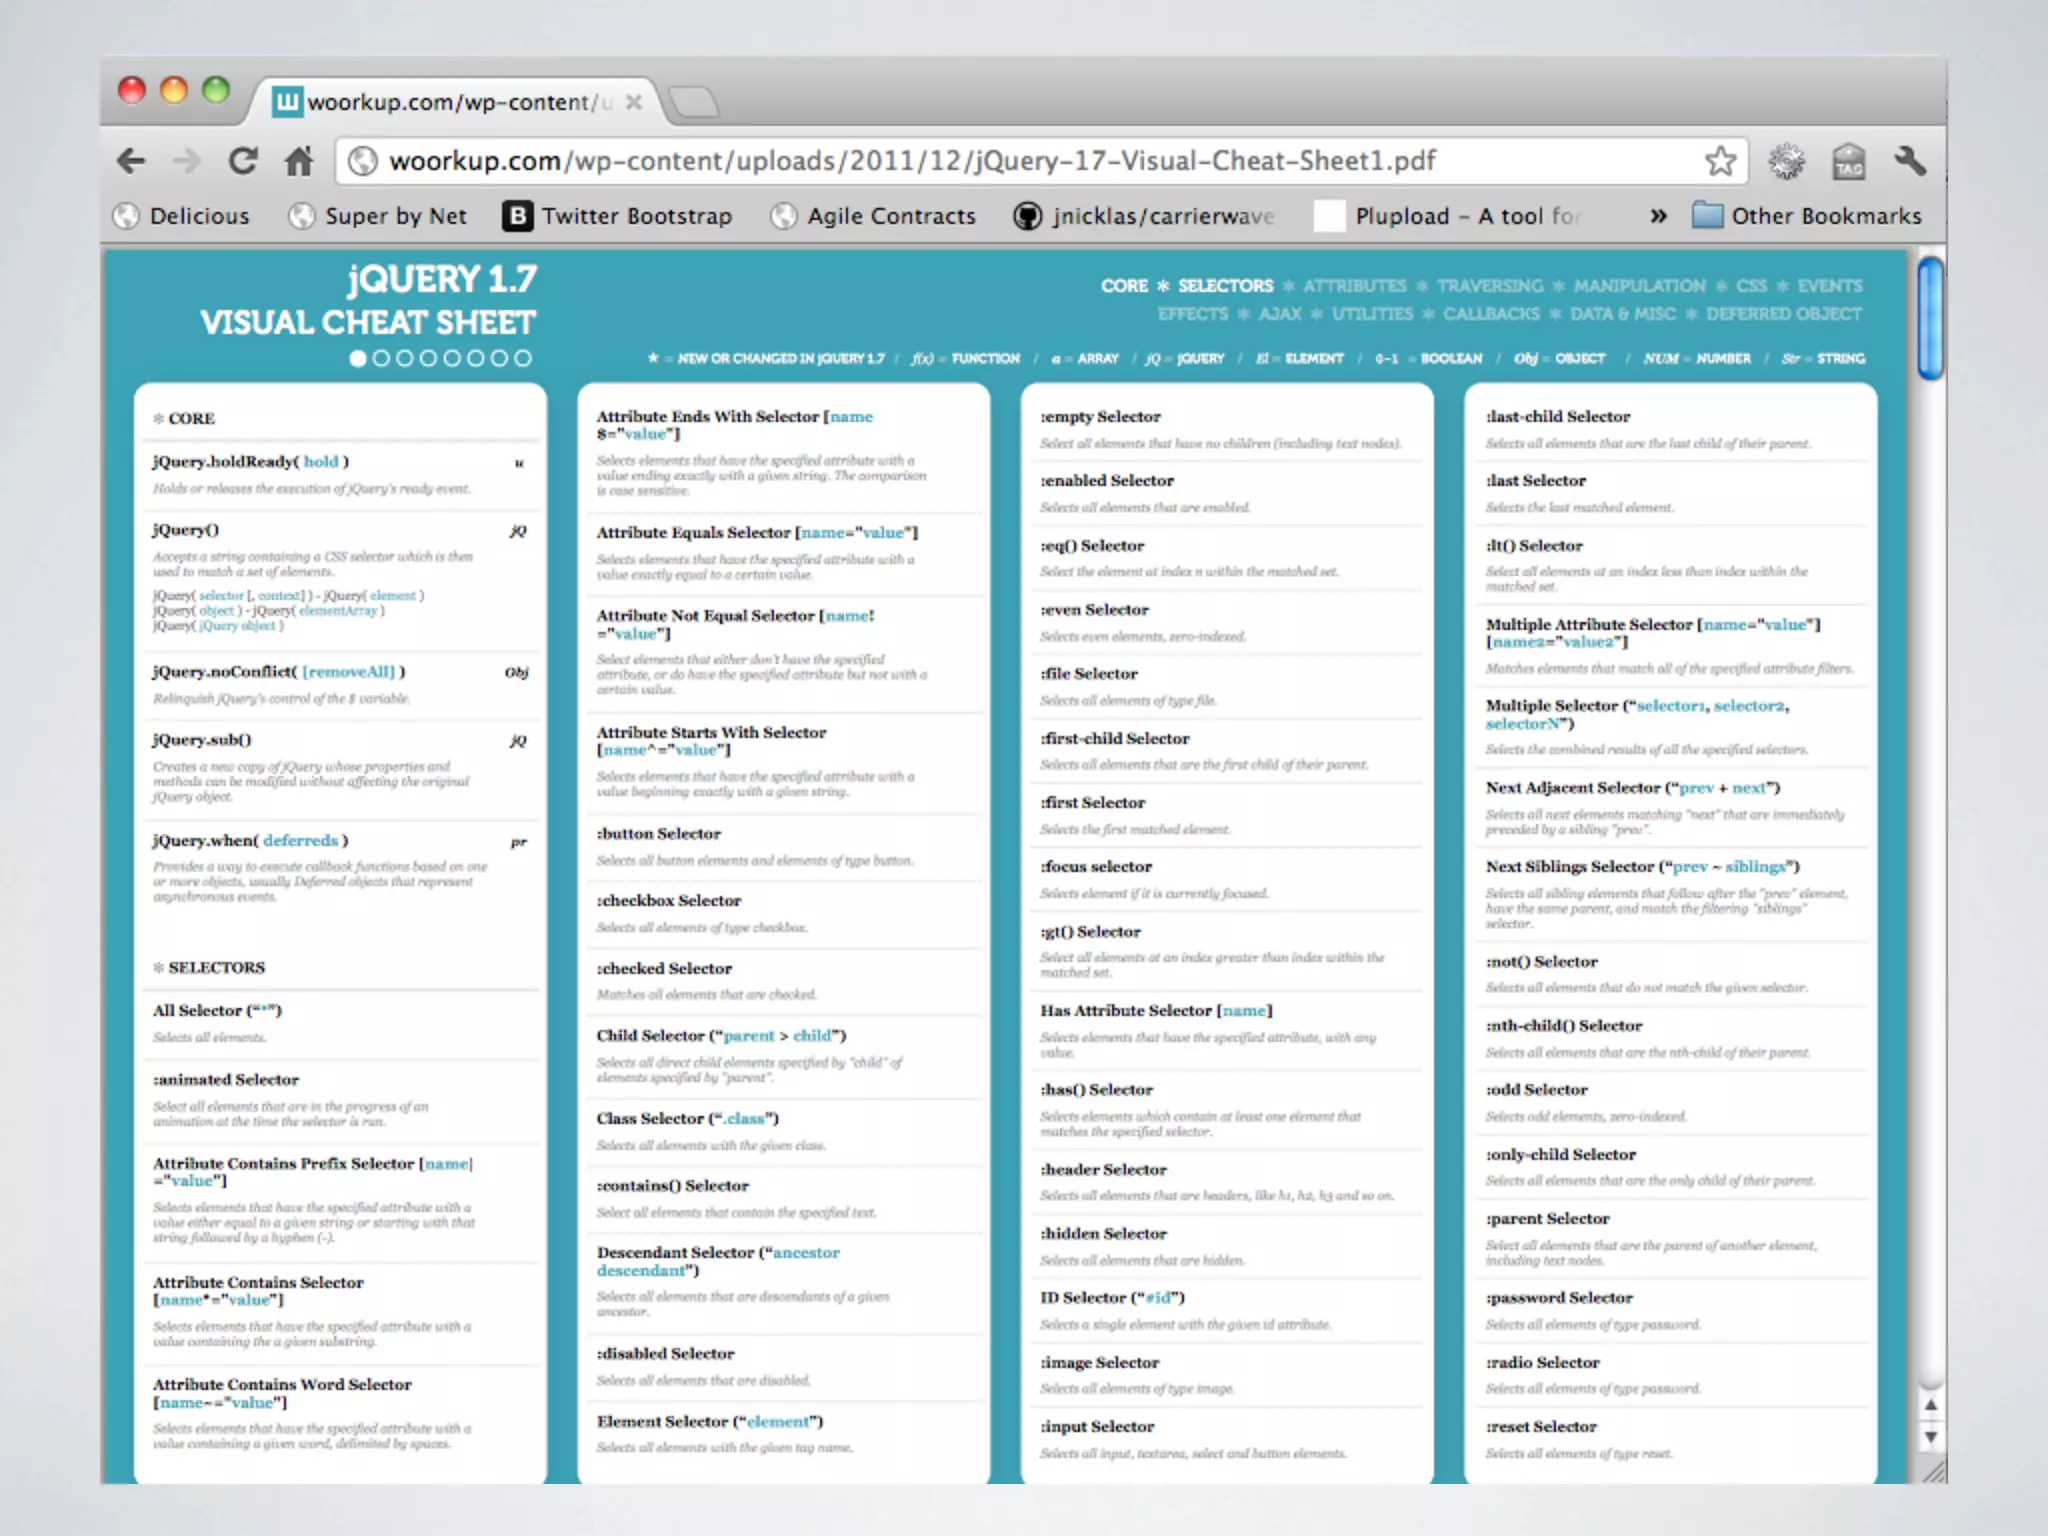This screenshot has height=1536, width=2048.
Task: Go to the home page icon
Action: pyautogui.click(x=299, y=161)
